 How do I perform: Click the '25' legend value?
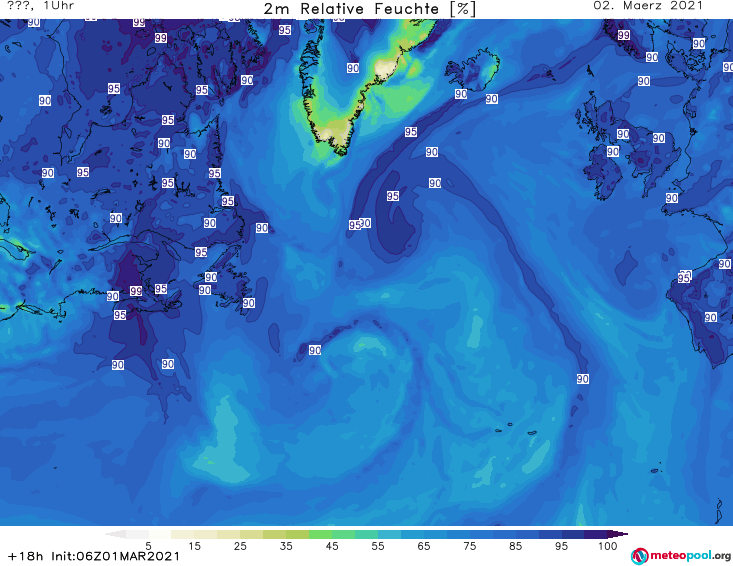click(240, 546)
